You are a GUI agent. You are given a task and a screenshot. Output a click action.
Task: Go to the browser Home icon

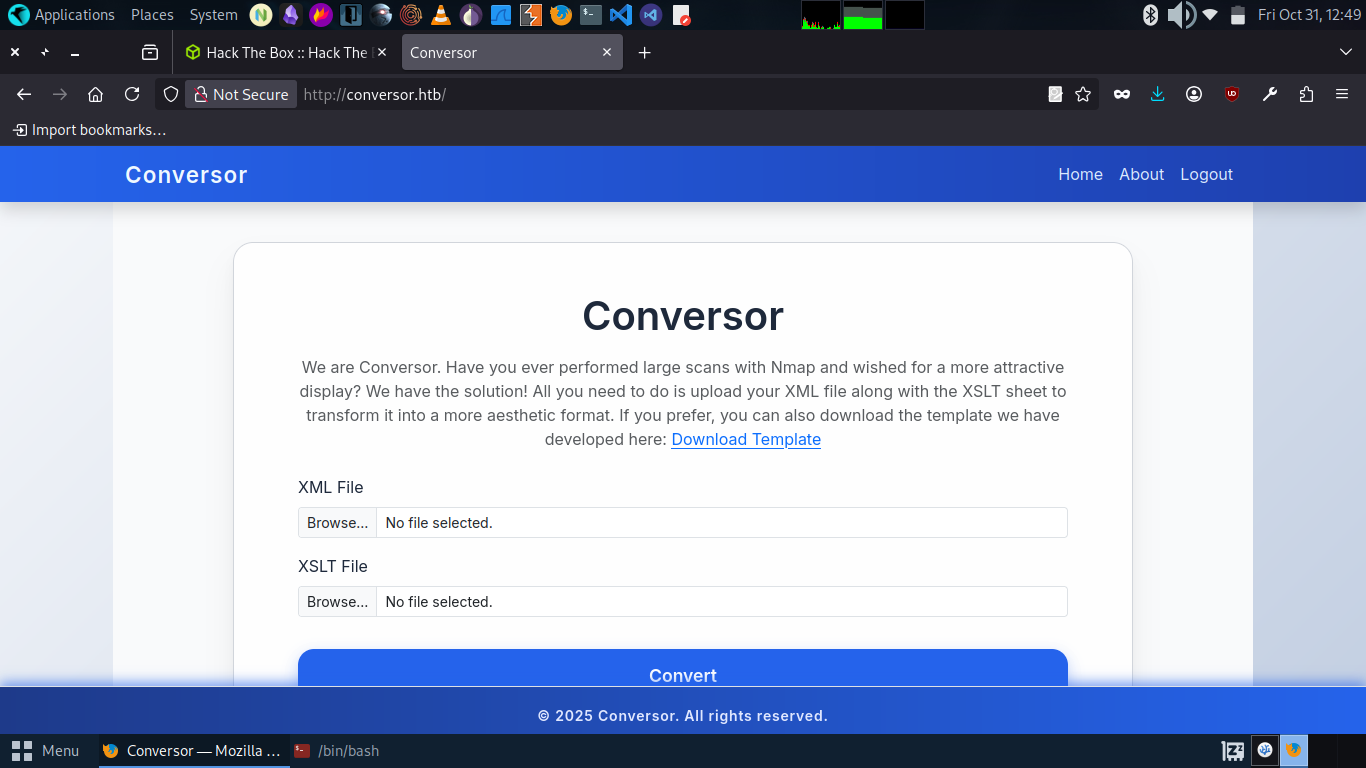(x=96, y=94)
